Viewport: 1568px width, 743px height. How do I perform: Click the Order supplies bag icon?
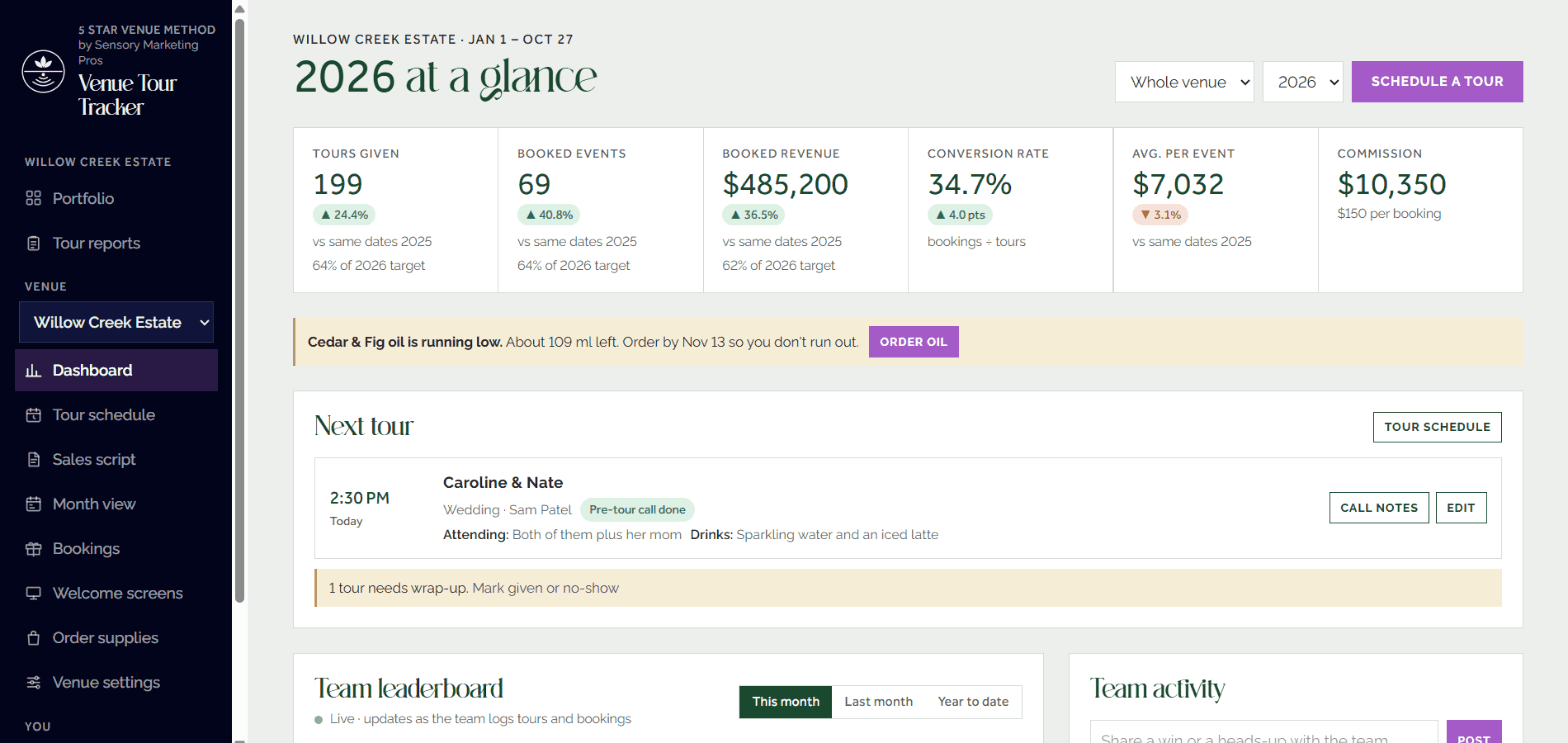tap(33, 638)
